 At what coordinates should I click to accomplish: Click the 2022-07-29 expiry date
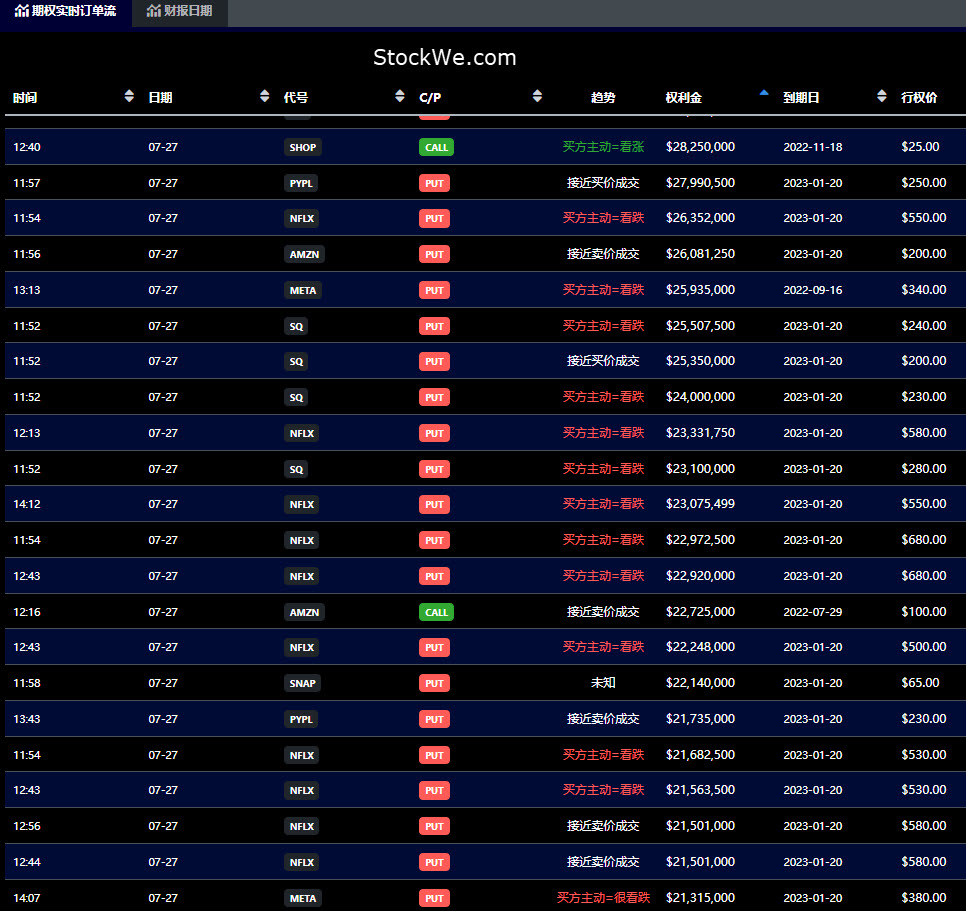(x=813, y=612)
